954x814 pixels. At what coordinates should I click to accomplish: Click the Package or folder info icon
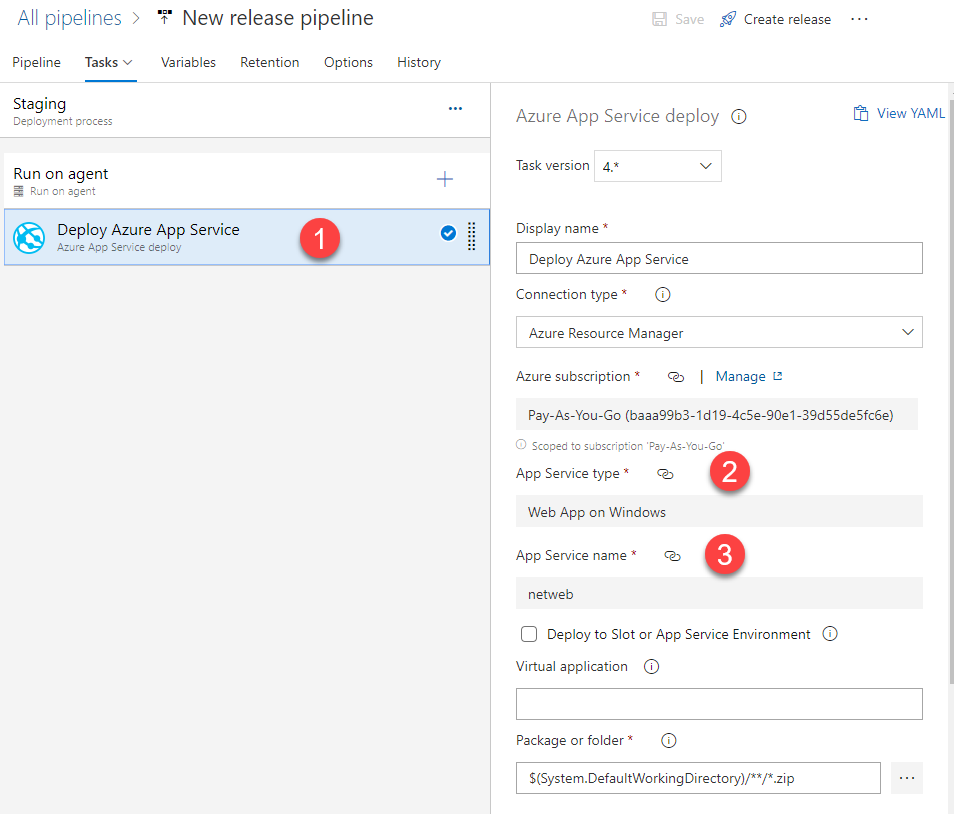[x=669, y=740]
